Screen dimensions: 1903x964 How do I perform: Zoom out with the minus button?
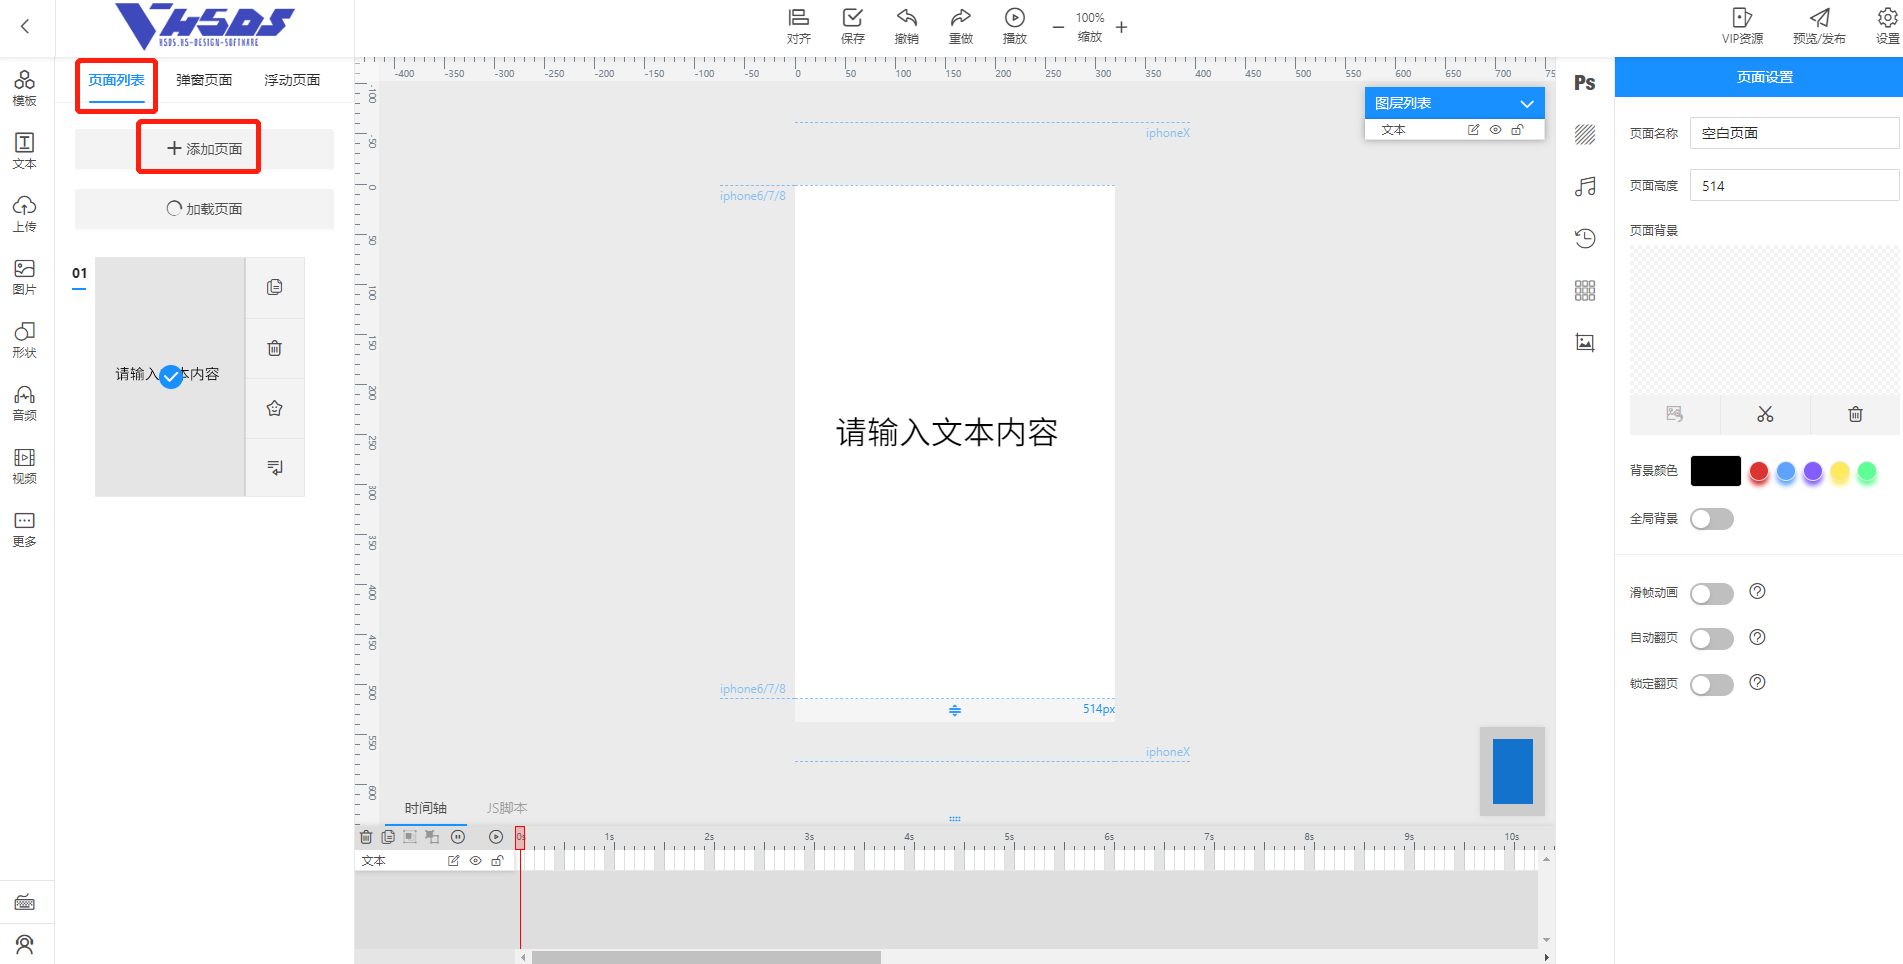[1058, 27]
